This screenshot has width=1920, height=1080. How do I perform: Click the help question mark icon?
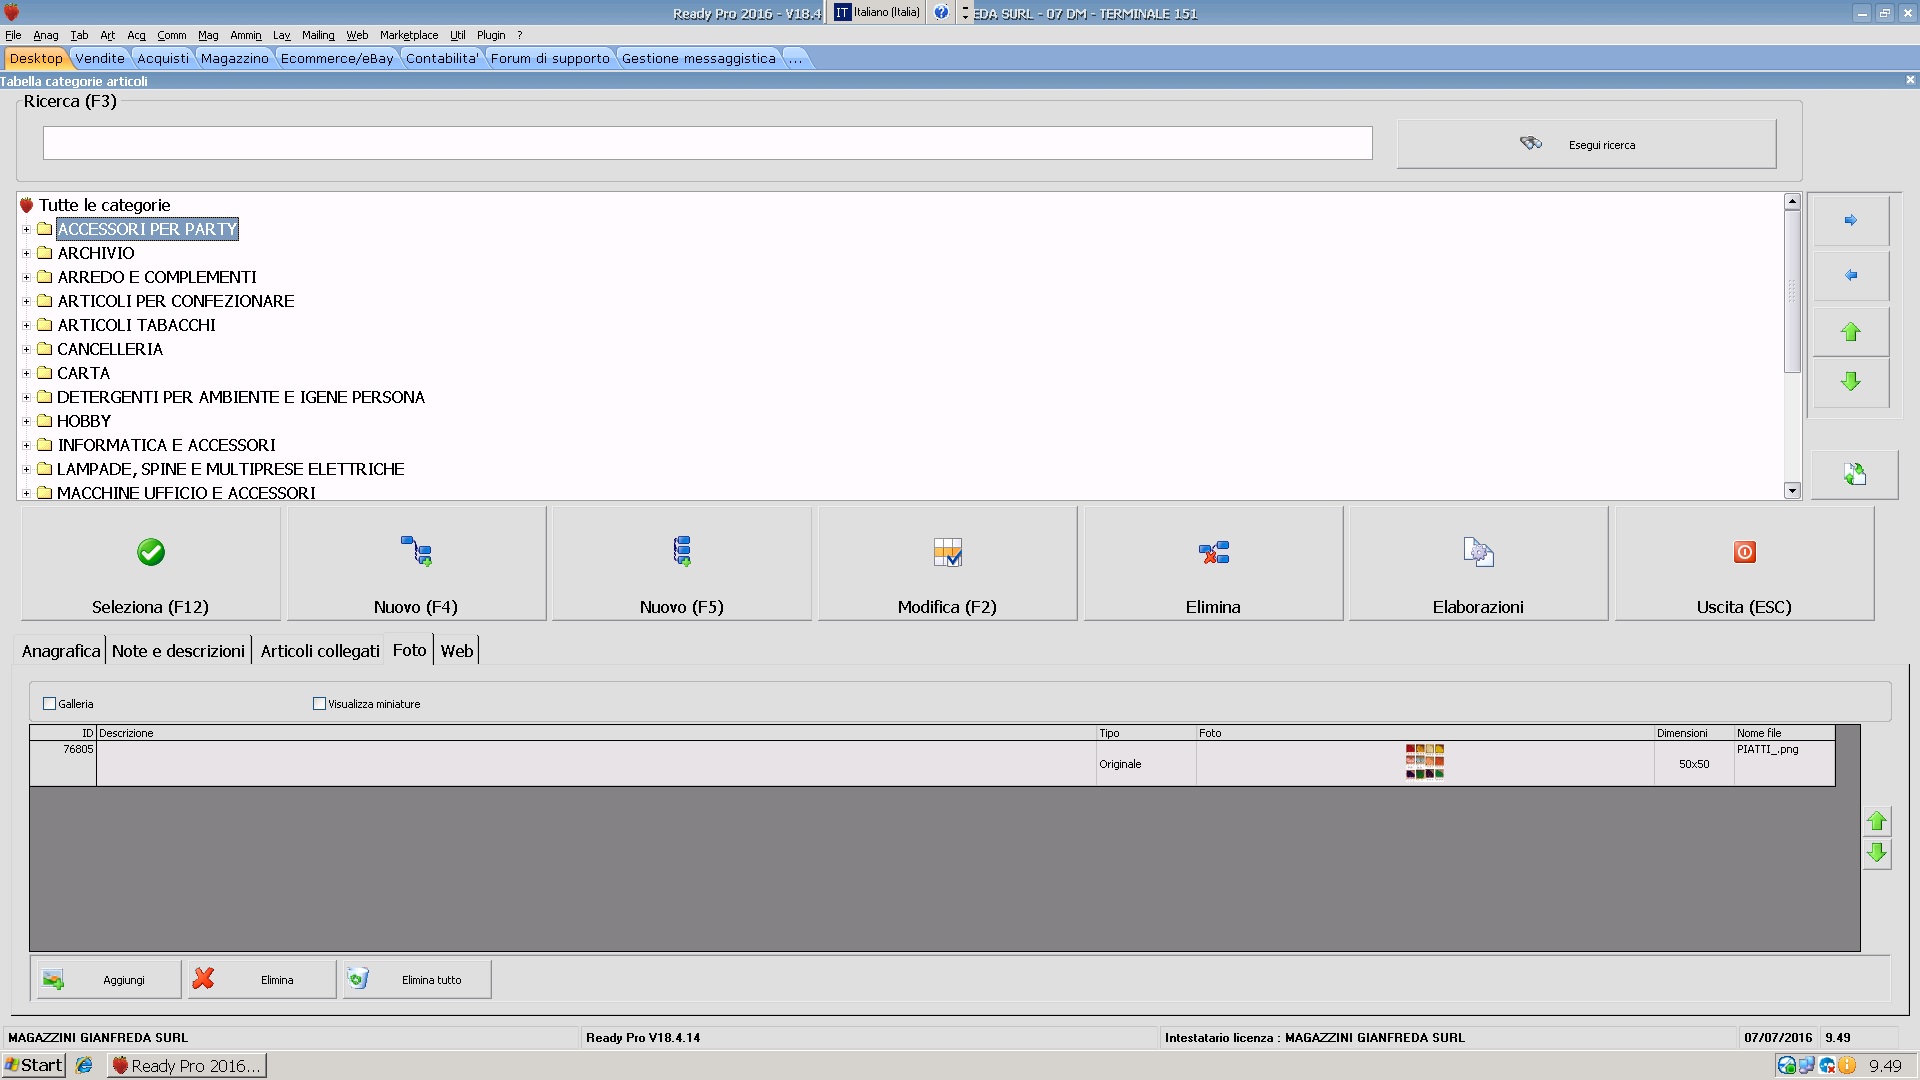(x=941, y=13)
